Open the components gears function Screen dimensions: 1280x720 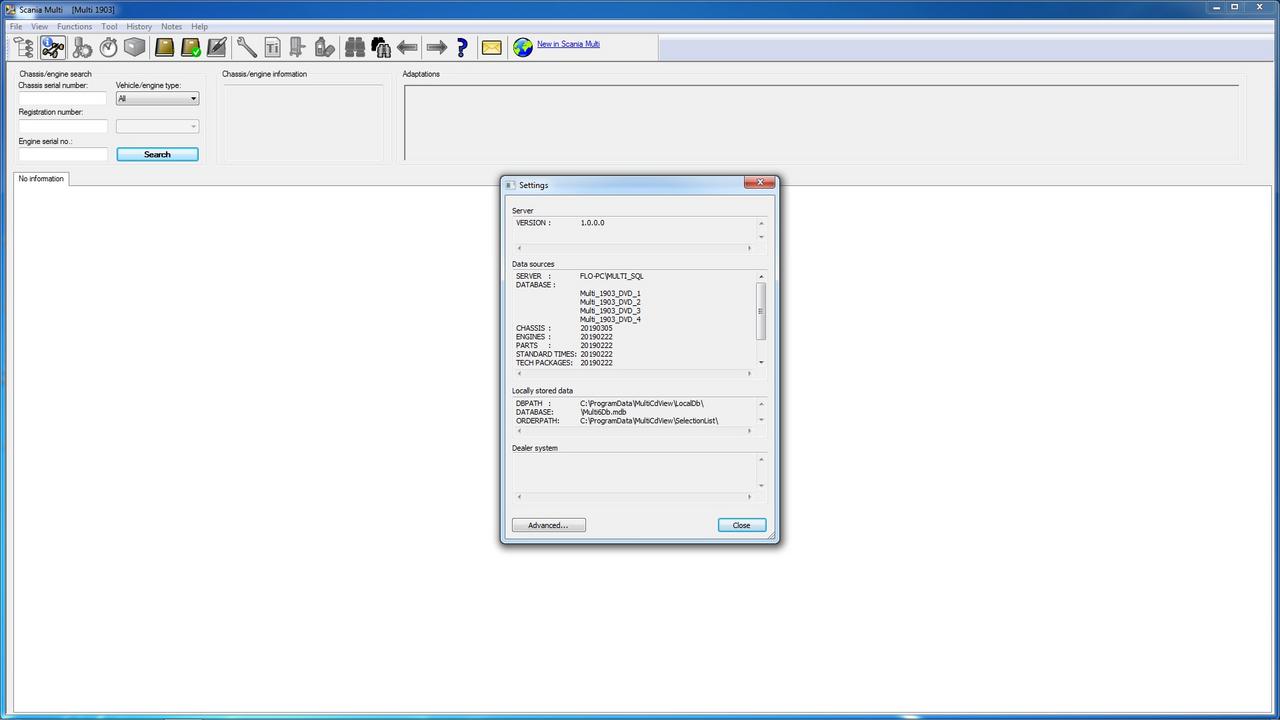80,47
